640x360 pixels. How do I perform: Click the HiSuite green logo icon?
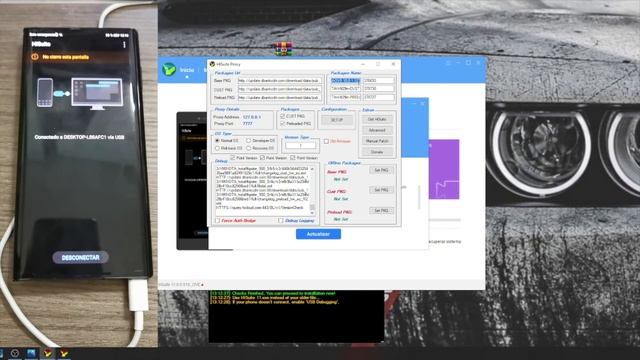point(169,70)
